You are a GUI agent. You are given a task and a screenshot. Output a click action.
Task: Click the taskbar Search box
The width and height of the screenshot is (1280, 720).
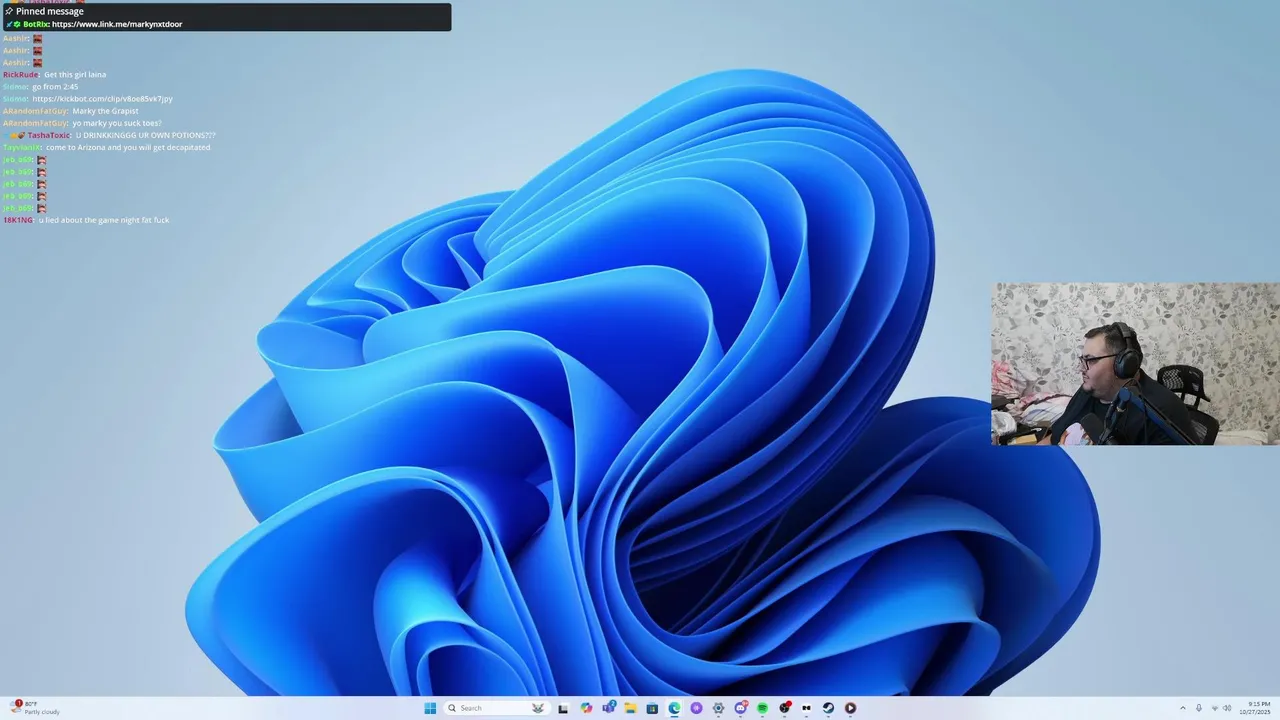coord(497,708)
